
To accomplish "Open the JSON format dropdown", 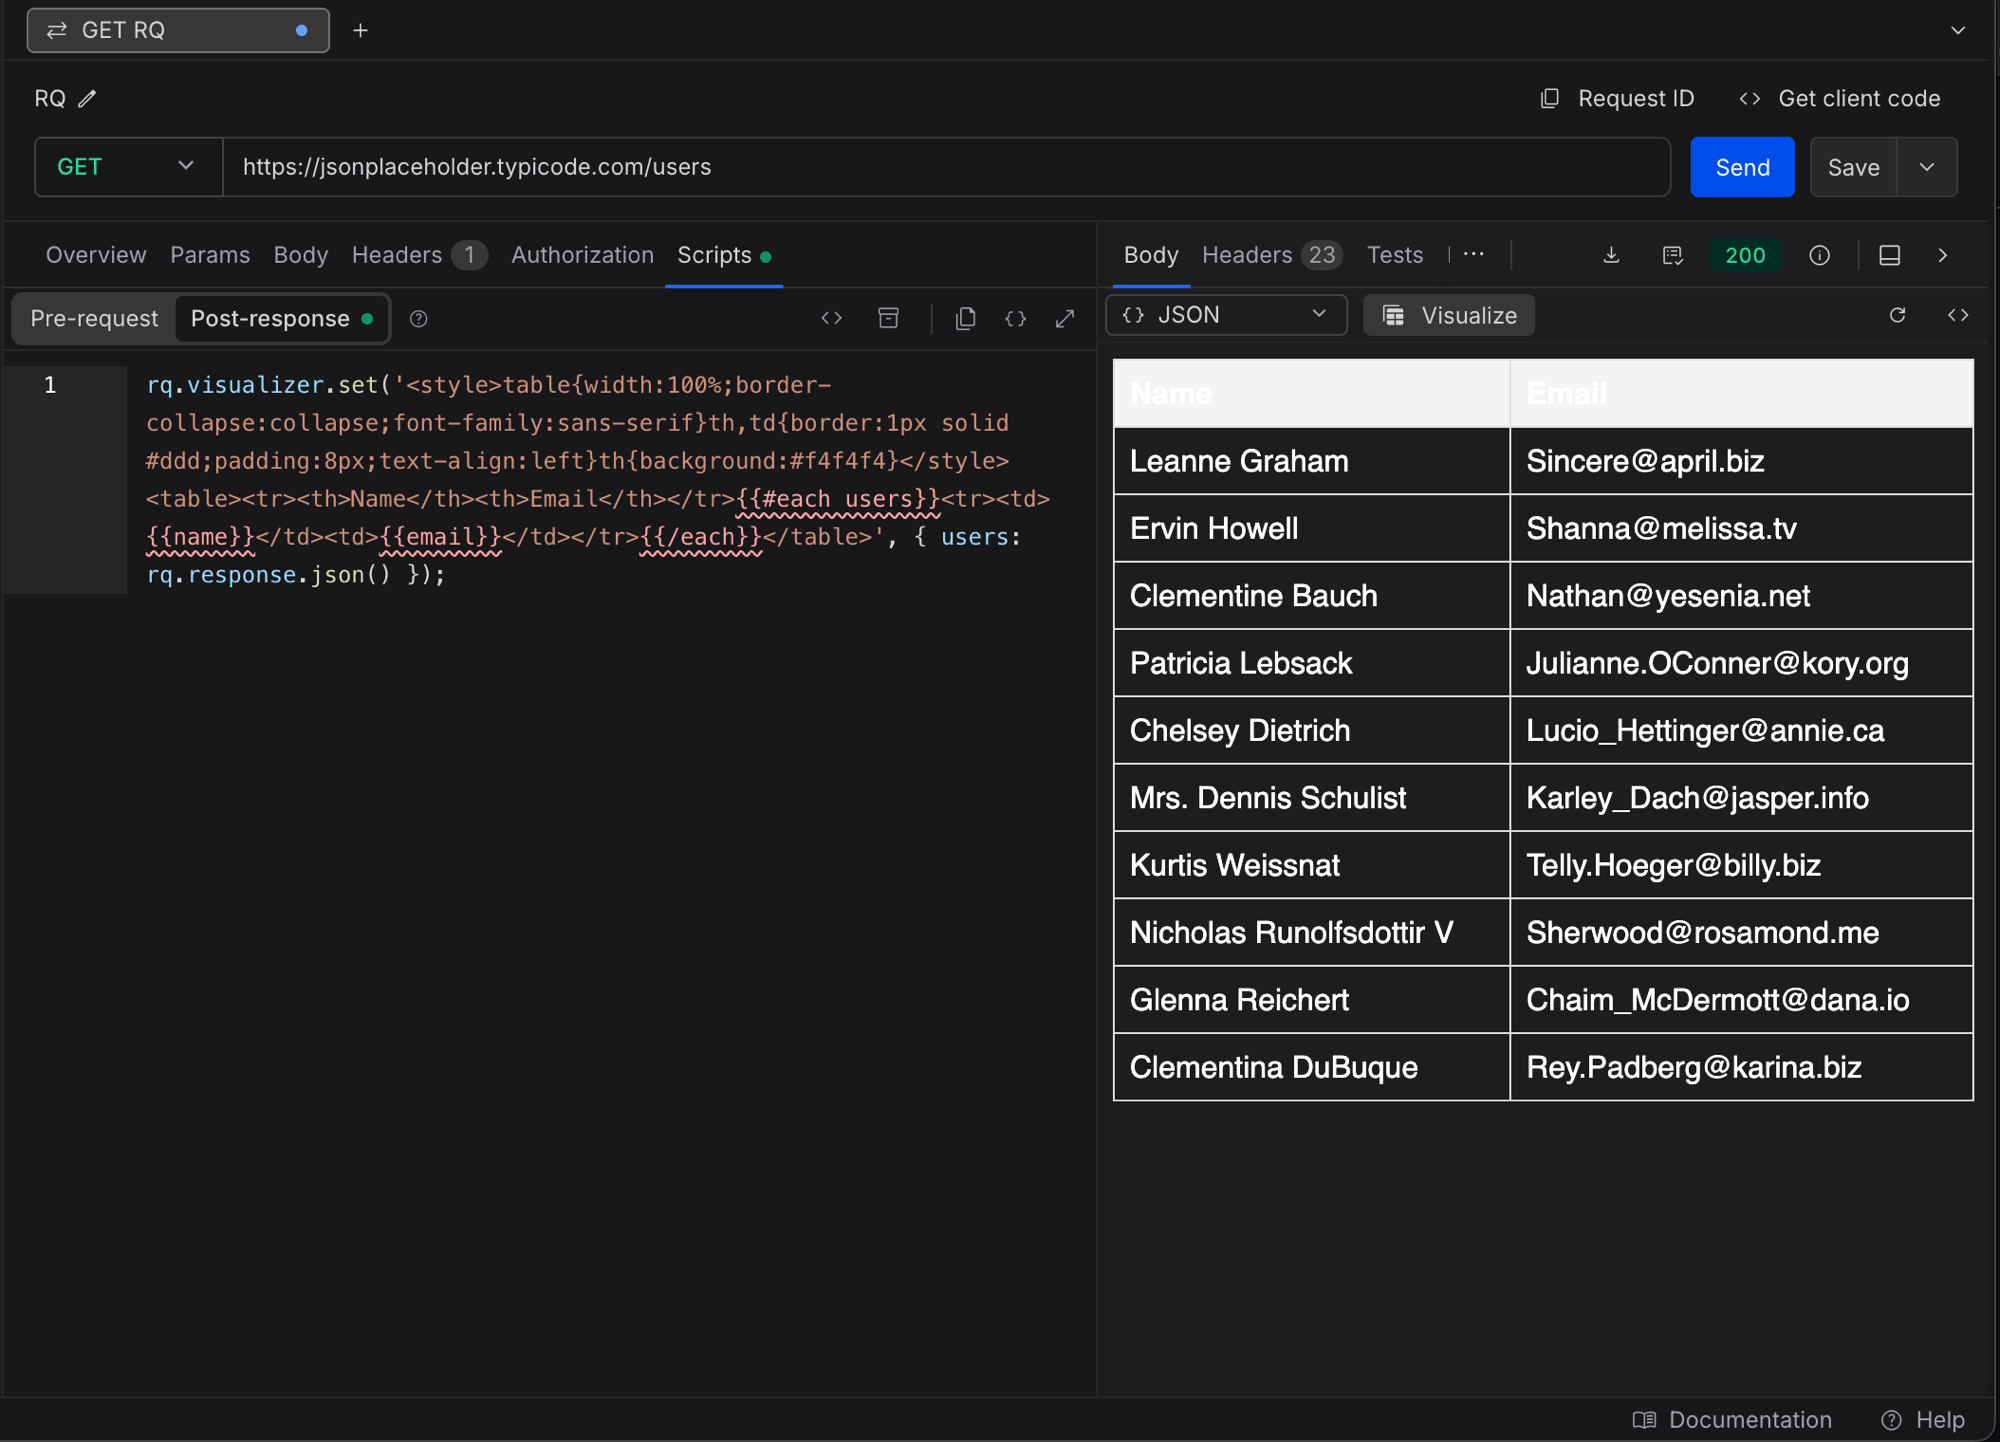I will coord(1226,316).
